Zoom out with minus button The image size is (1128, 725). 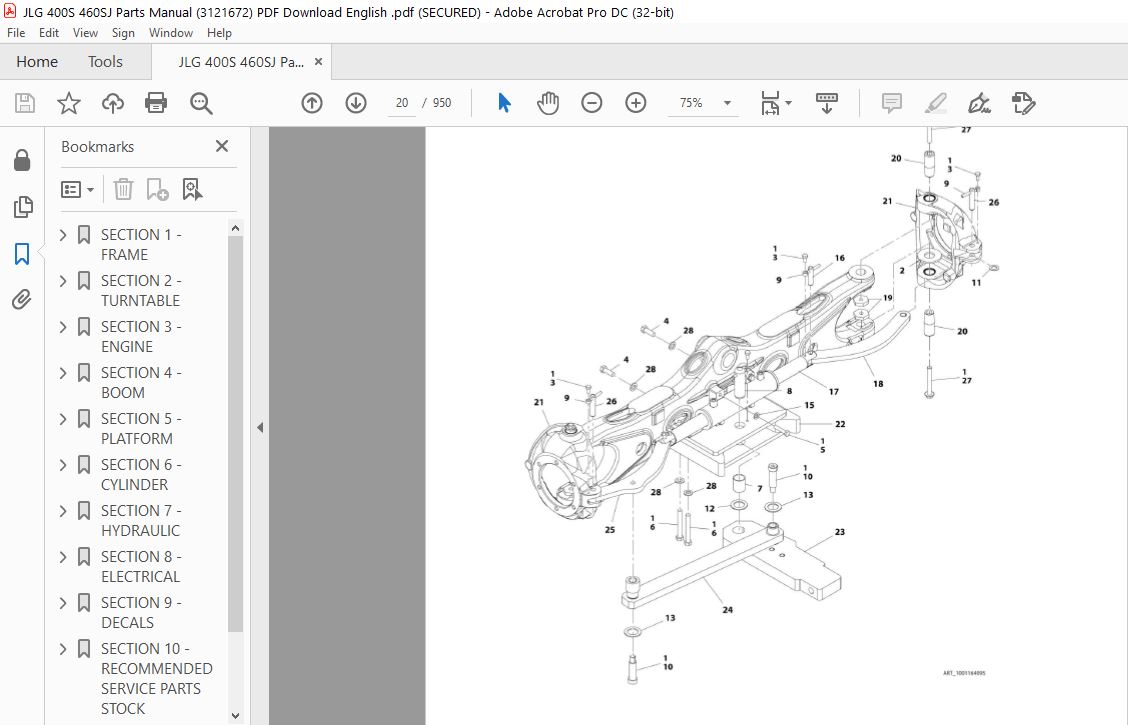click(591, 103)
